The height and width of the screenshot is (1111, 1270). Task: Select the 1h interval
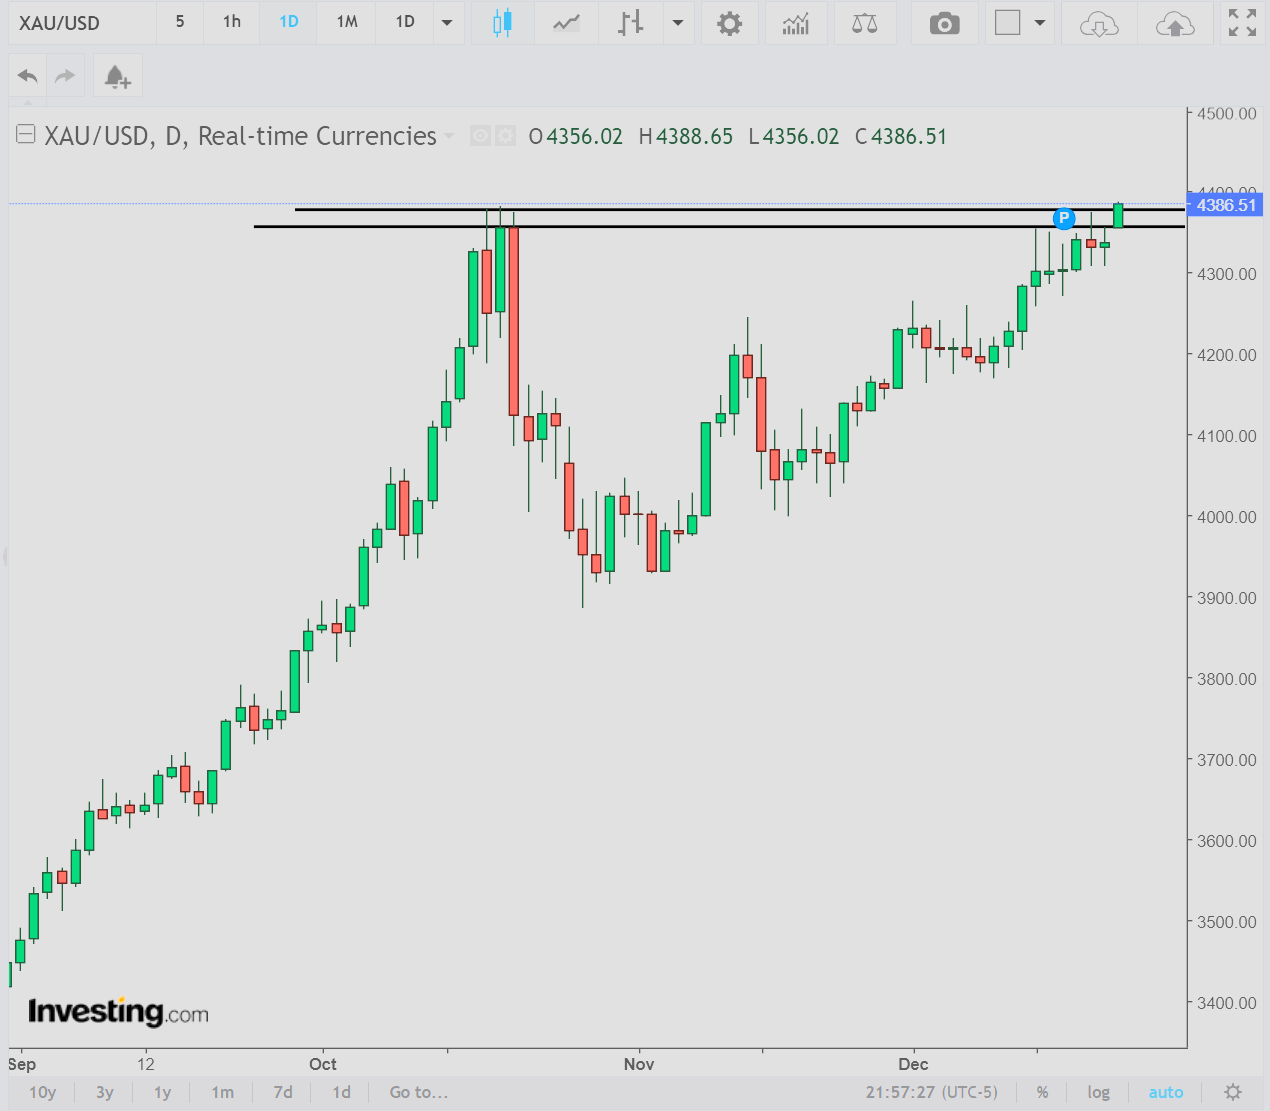[x=232, y=22]
